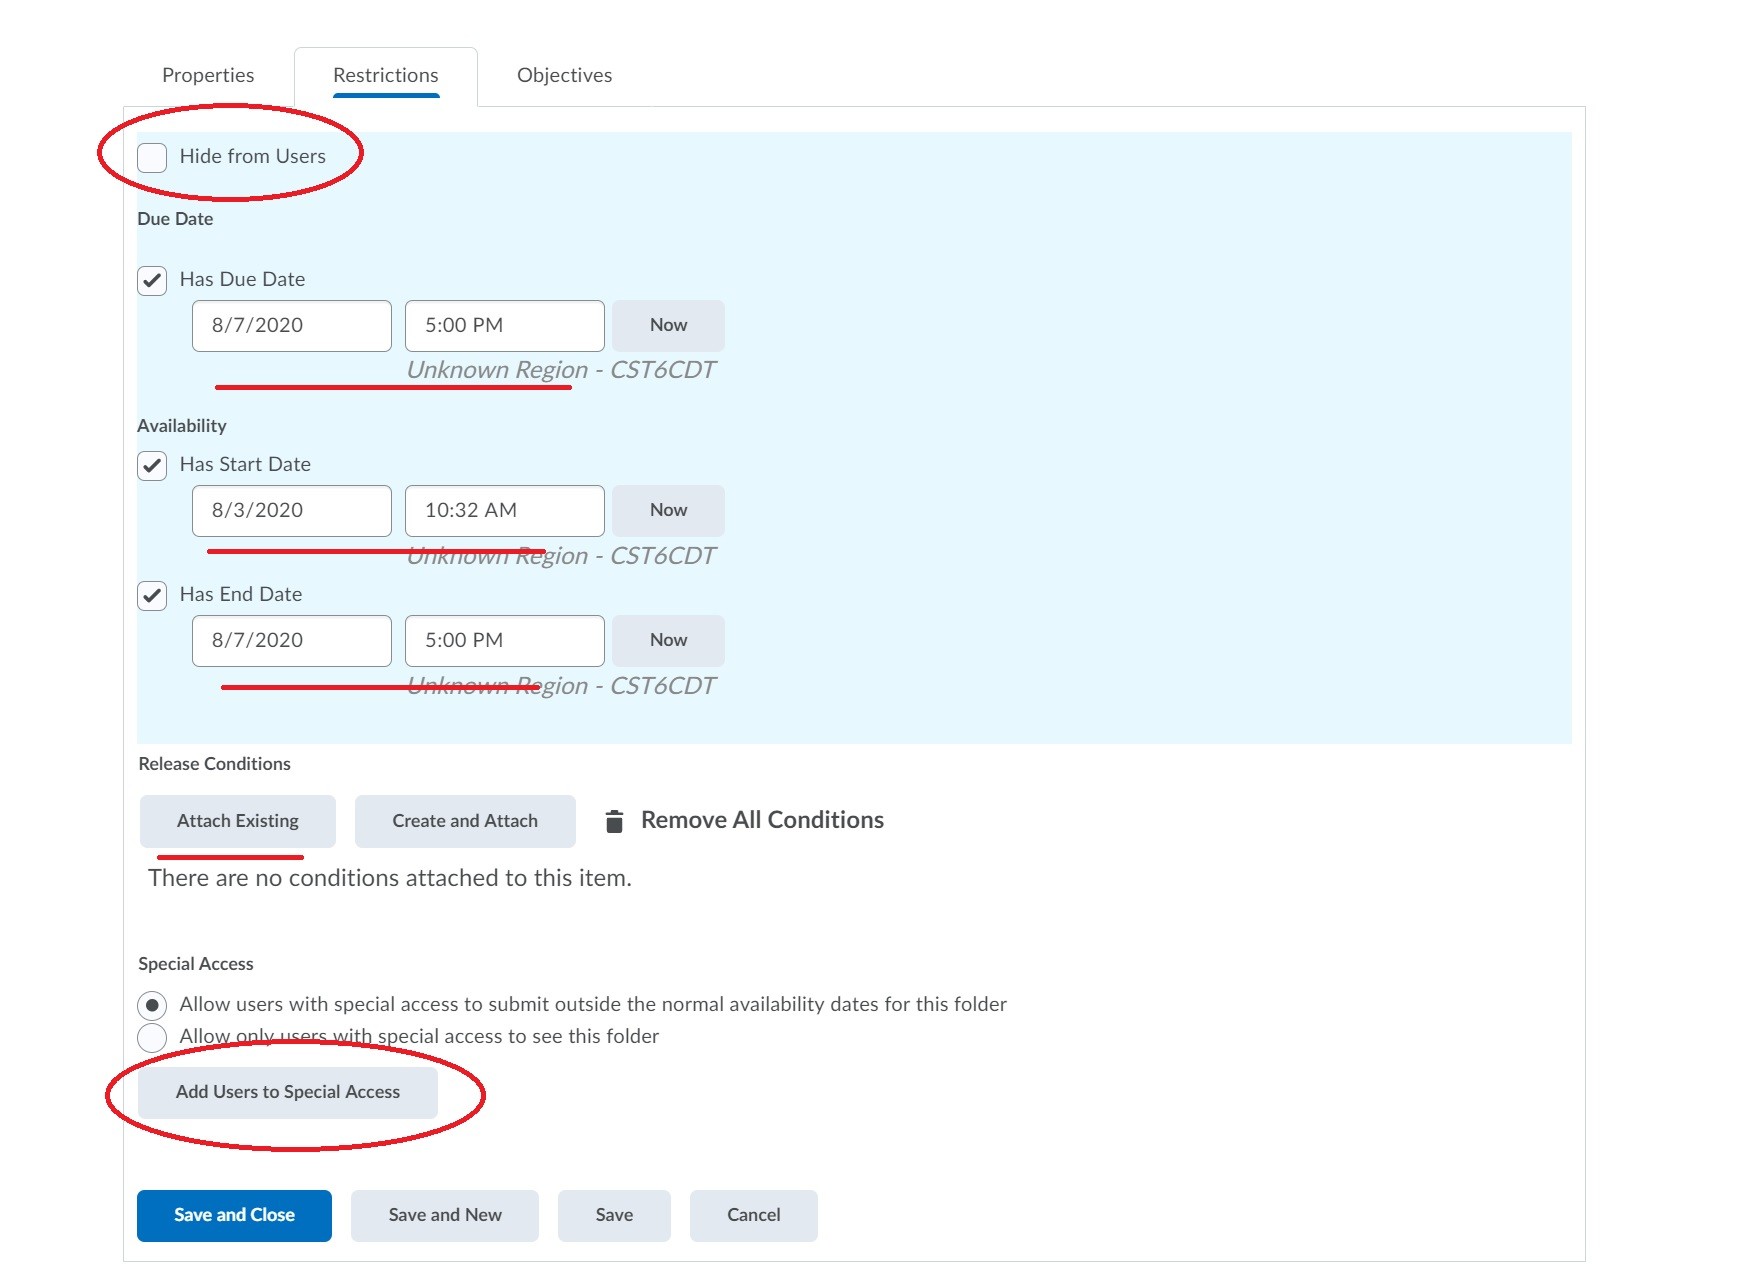Open Add Users to Special Access
This screenshot has height=1265, width=1759.
coord(288,1092)
